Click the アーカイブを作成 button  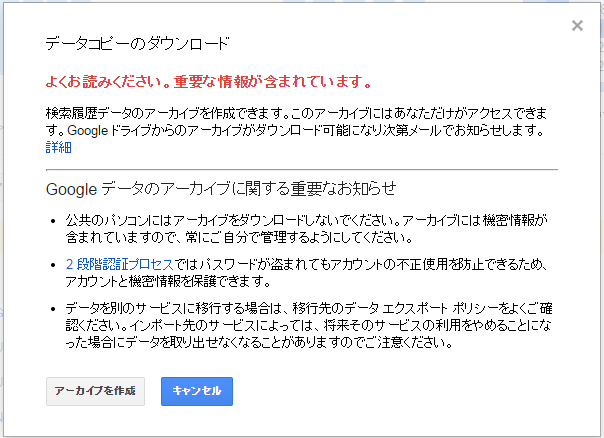pos(95,391)
